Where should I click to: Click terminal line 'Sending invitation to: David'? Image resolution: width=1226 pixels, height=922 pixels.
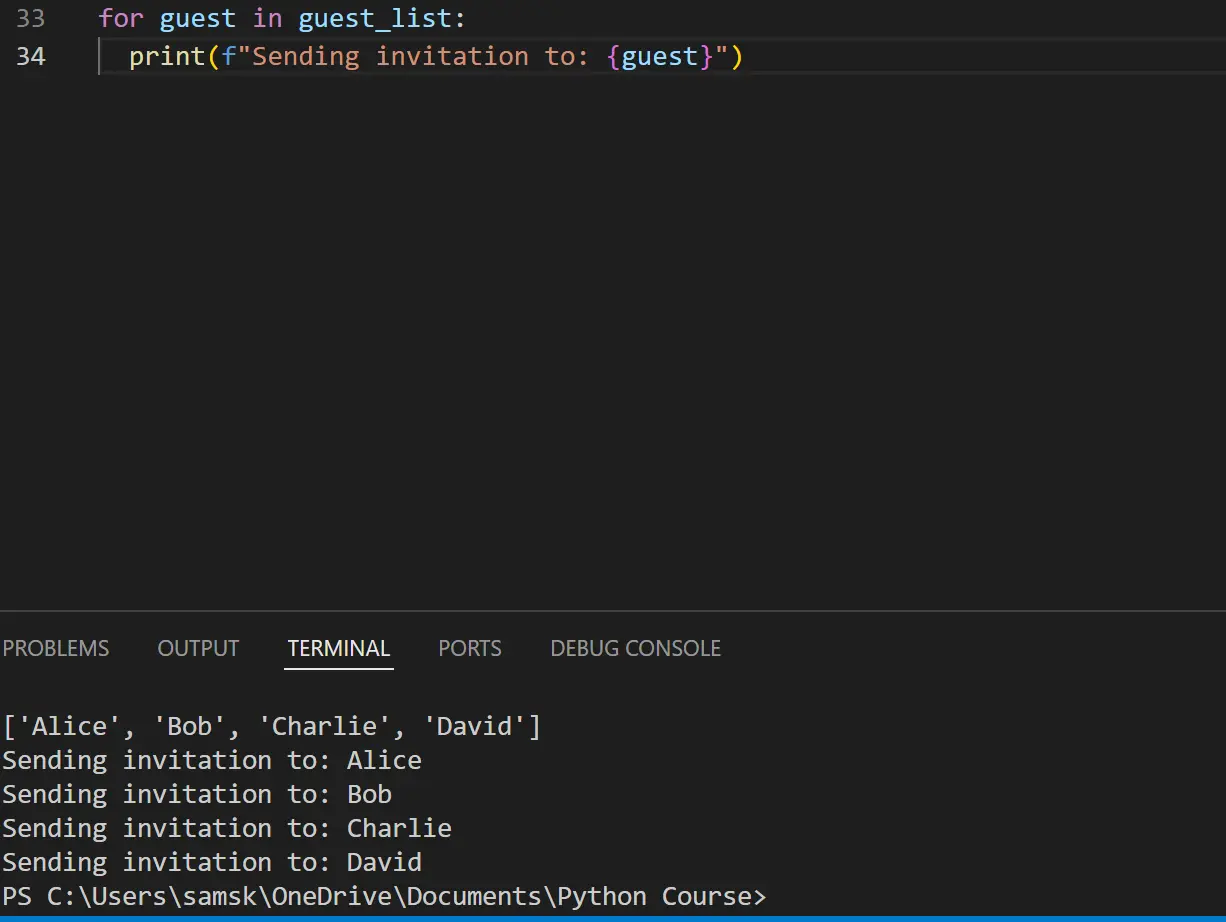click(x=212, y=862)
